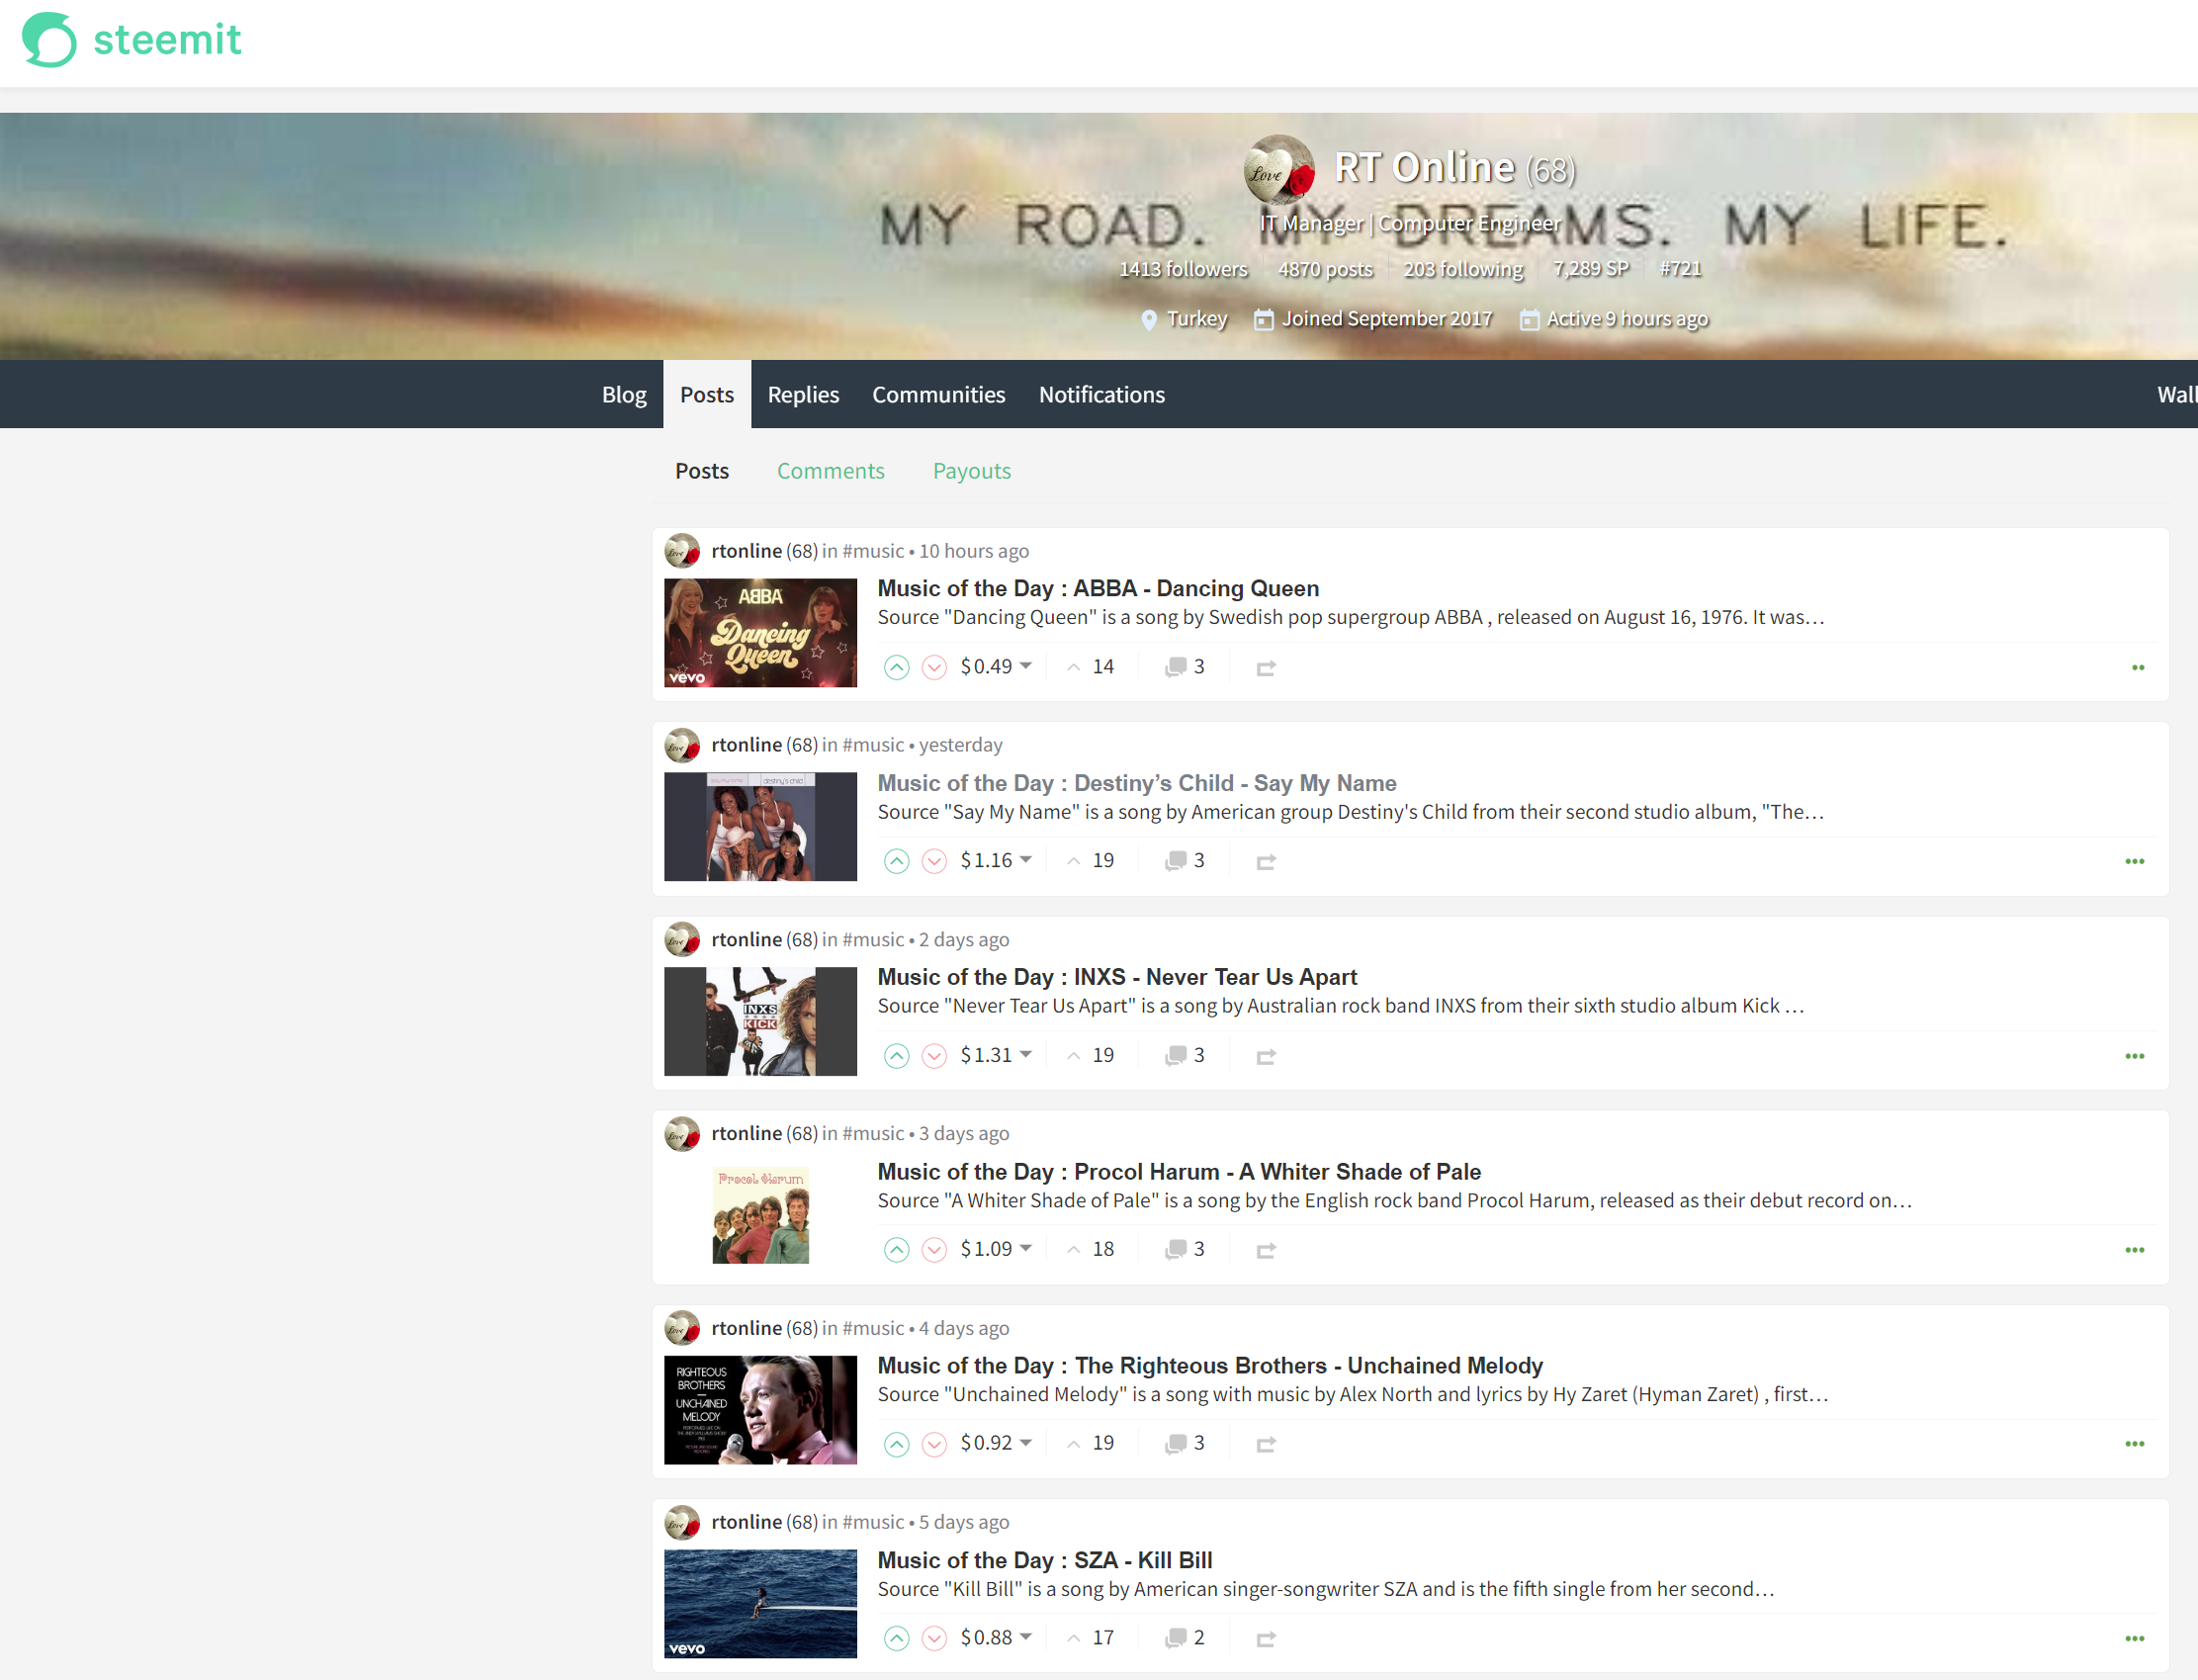The height and width of the screenshot is (1680, 2198).
Task: Open comments on INXS post
Action: [x=1185, y=1056]
